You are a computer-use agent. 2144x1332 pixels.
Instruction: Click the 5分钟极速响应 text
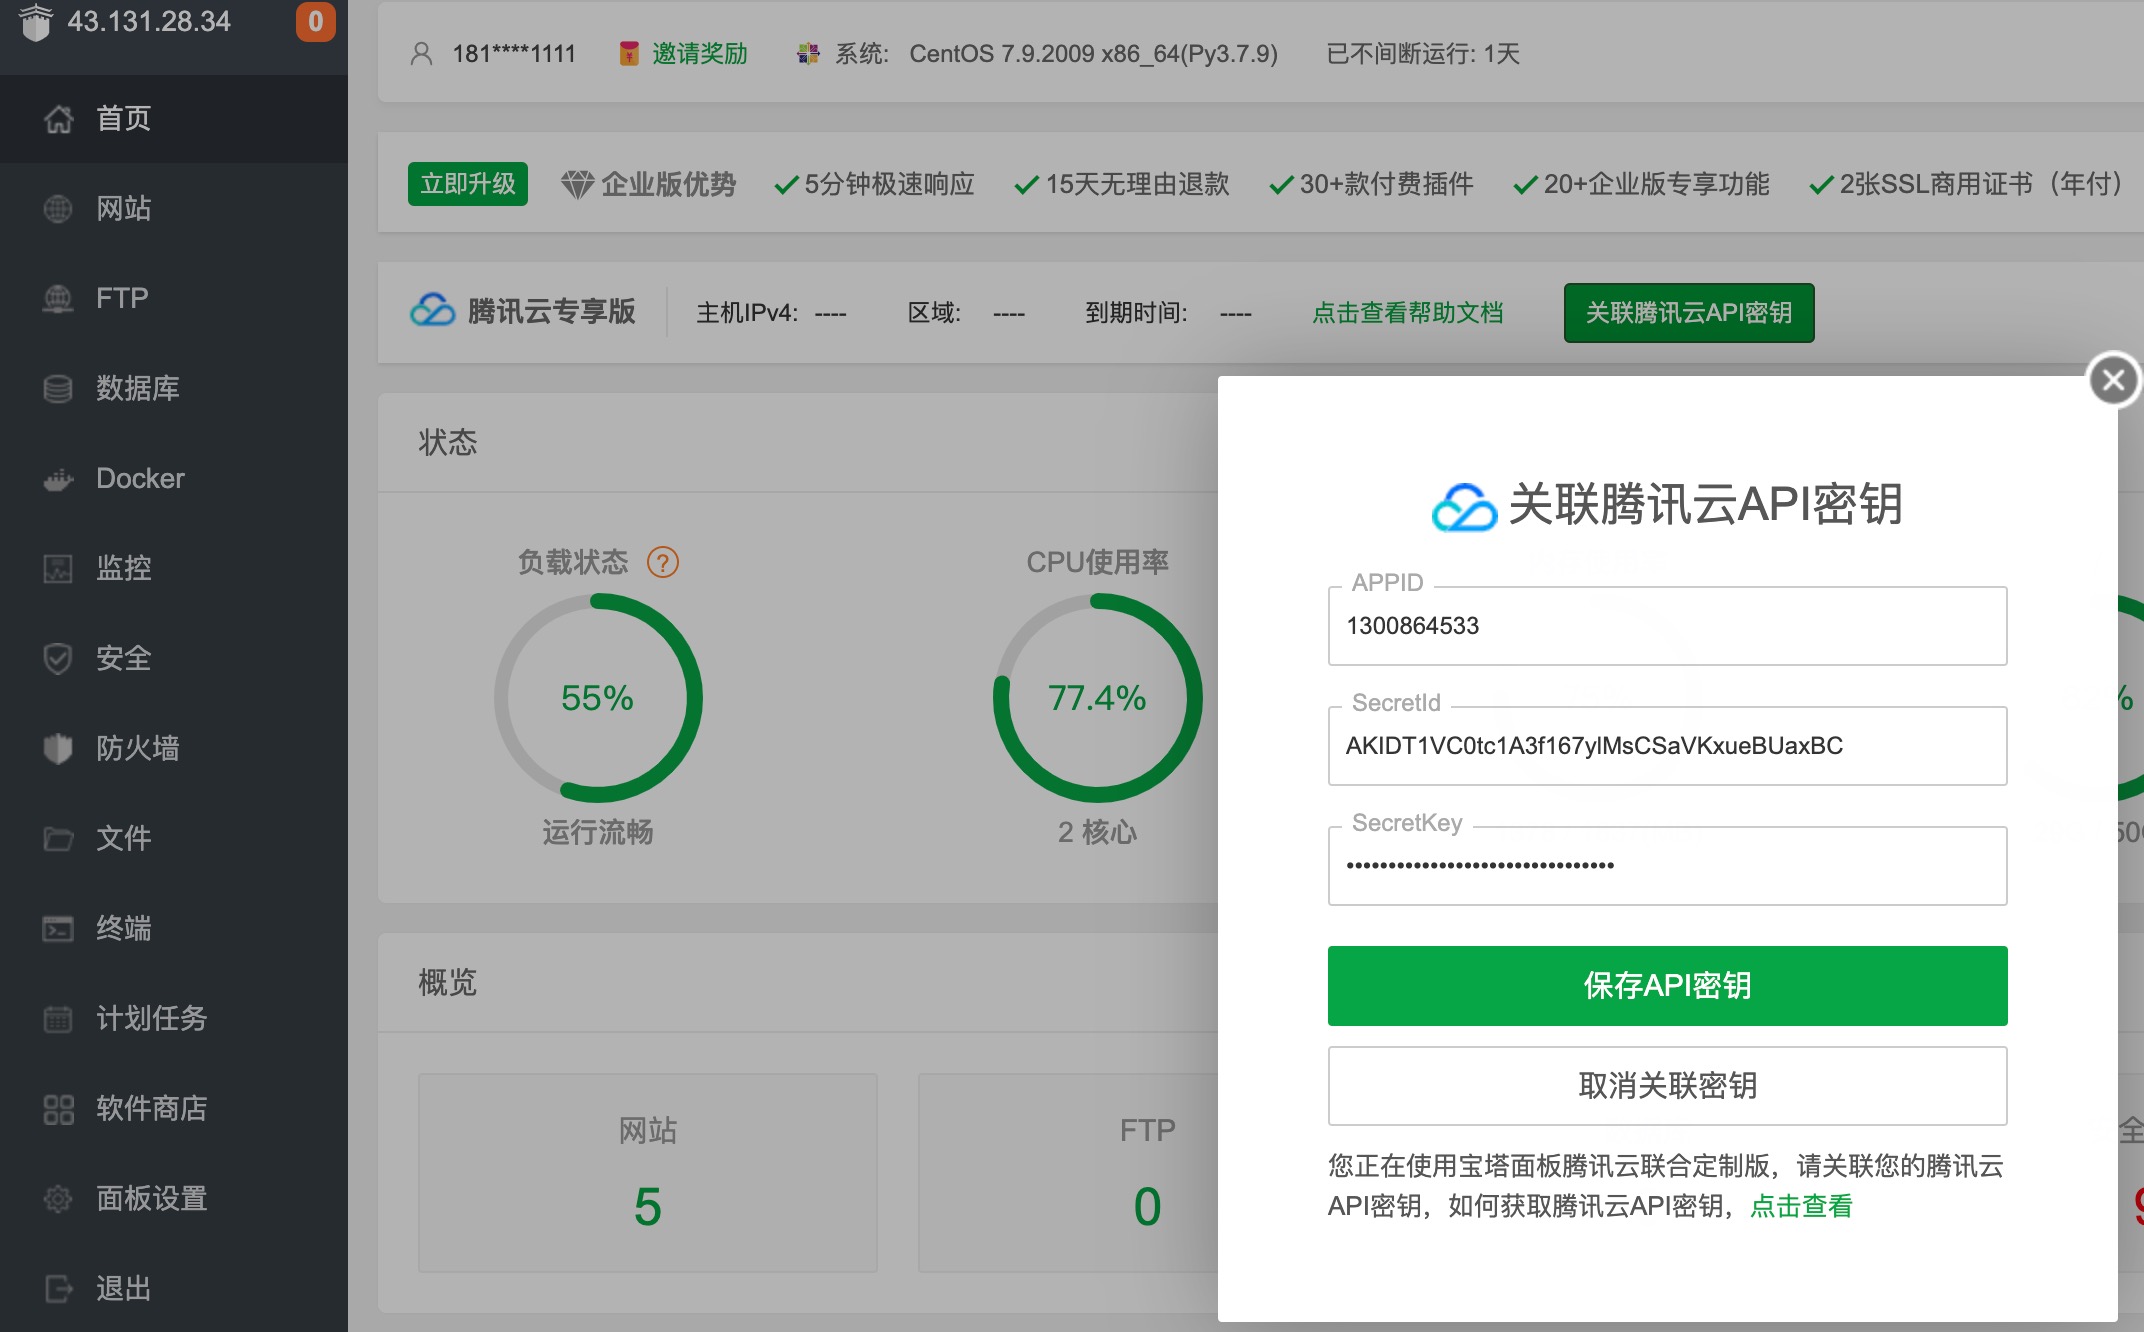pos(889,185)
